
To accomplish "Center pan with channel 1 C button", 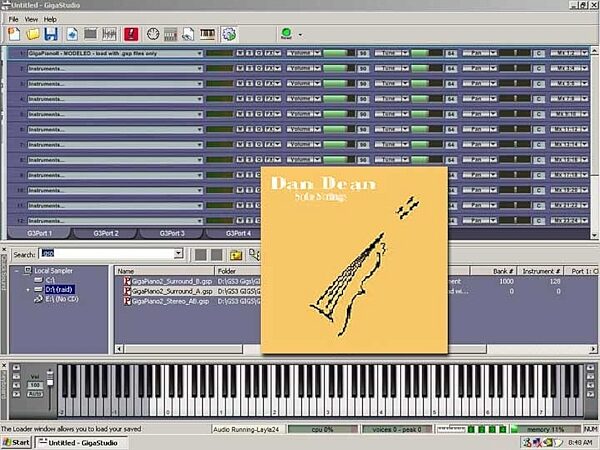I will tap(539, 53).
